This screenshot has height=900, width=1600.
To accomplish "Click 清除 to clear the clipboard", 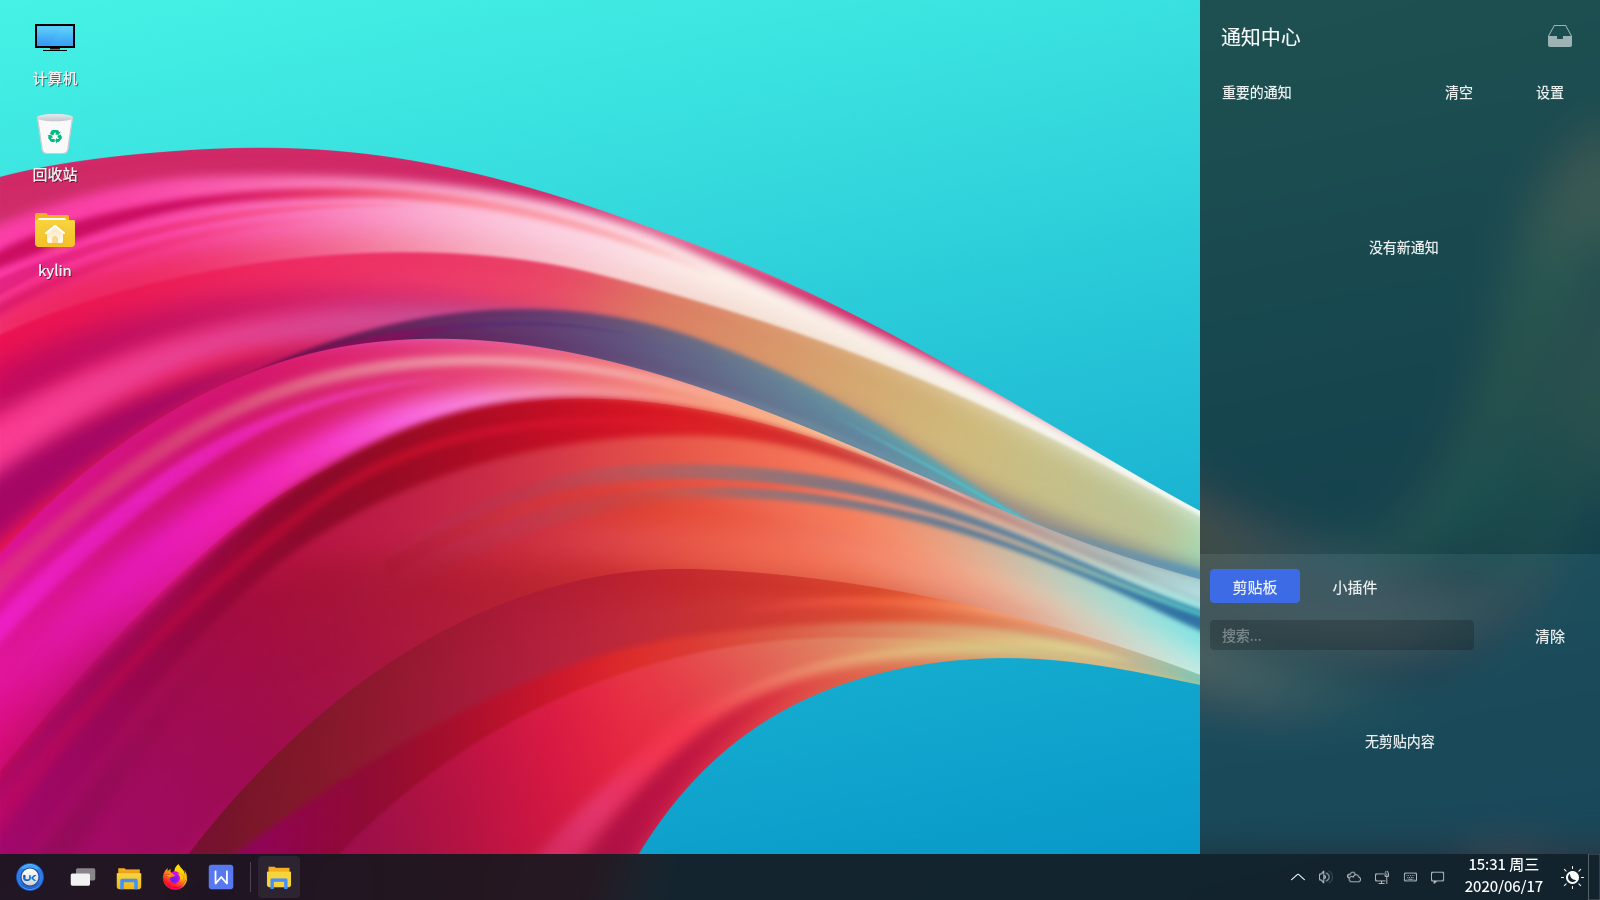I will point(1549,636).
